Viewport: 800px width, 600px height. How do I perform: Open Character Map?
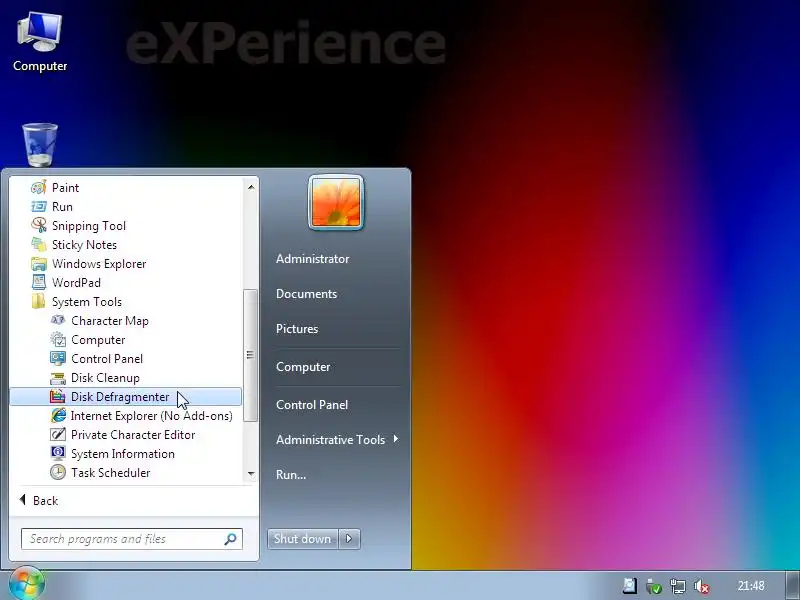(x=126, y=321)
